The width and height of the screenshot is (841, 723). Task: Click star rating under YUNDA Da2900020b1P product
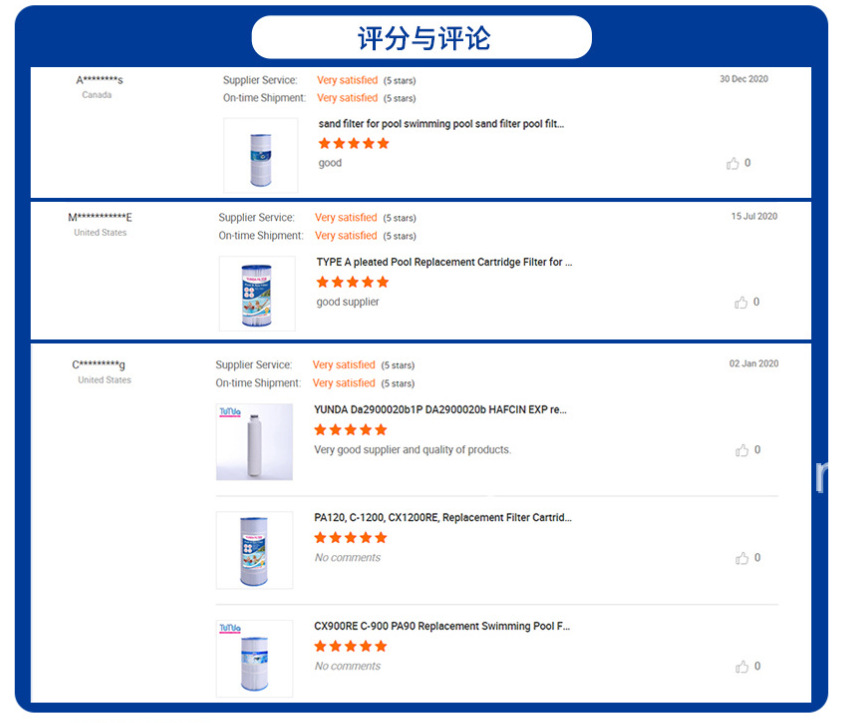[350, 429]
